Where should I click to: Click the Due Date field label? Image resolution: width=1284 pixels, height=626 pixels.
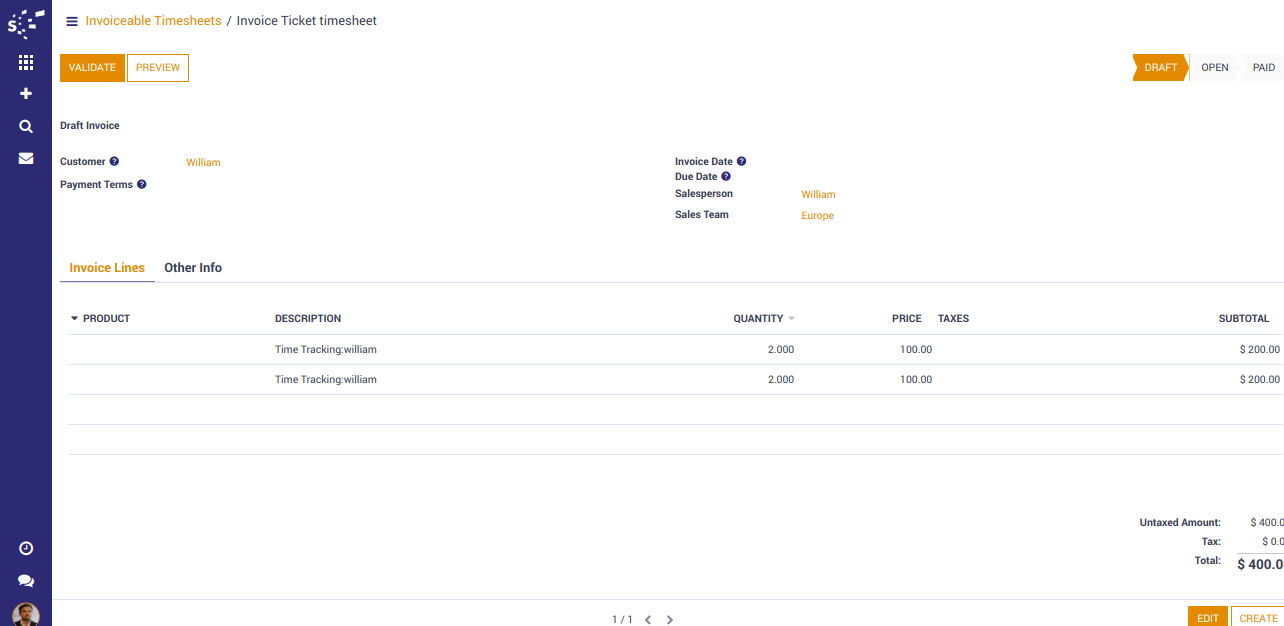pos(696,176)
